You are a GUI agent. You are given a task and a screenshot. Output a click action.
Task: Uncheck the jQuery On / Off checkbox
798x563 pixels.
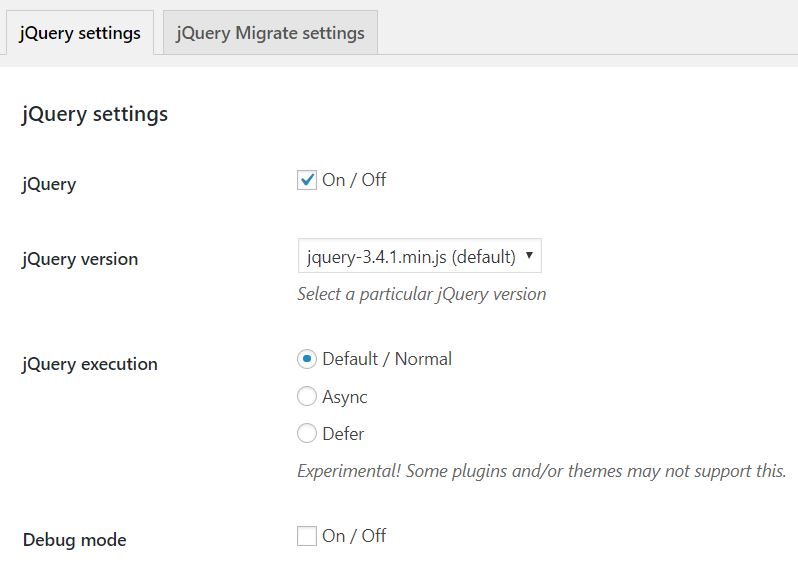click(307, 180)
